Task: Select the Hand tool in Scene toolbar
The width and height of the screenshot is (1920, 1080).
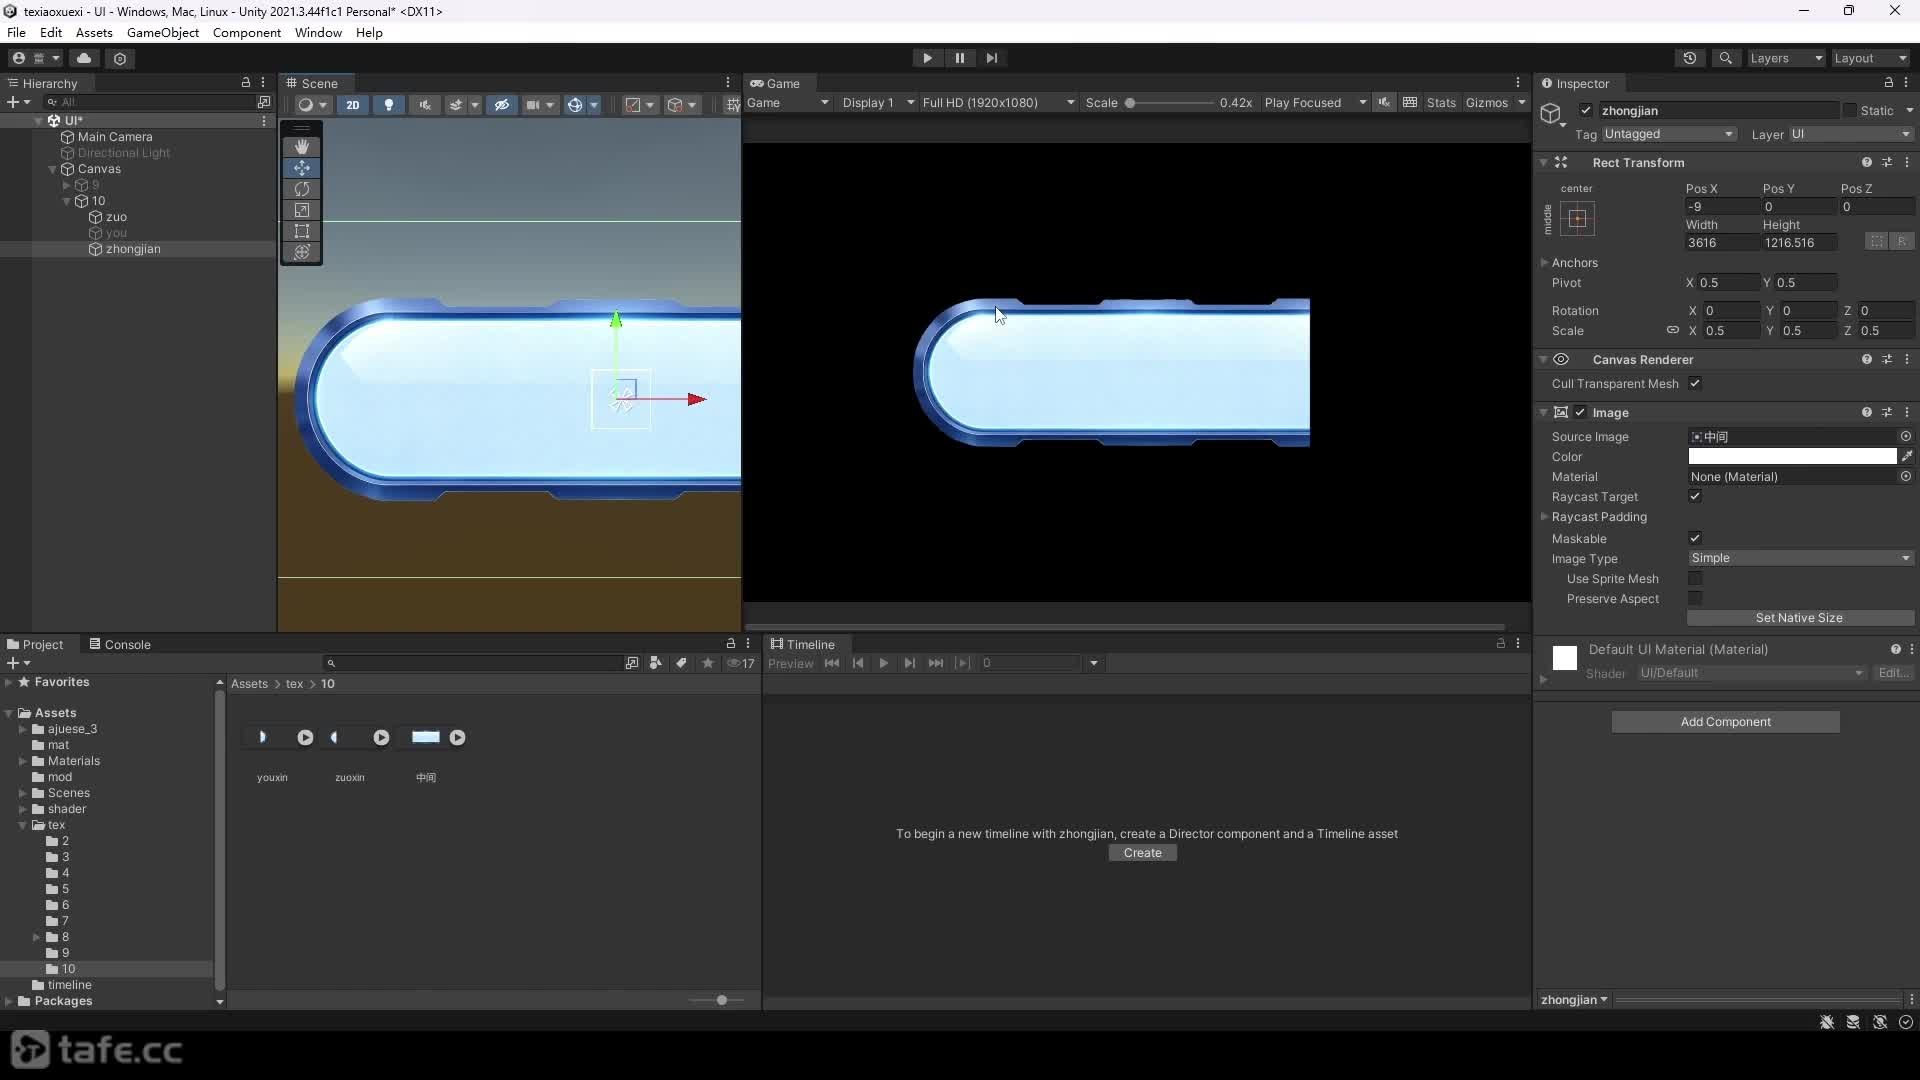Action: pyautogui.click(x=301, y=147)
